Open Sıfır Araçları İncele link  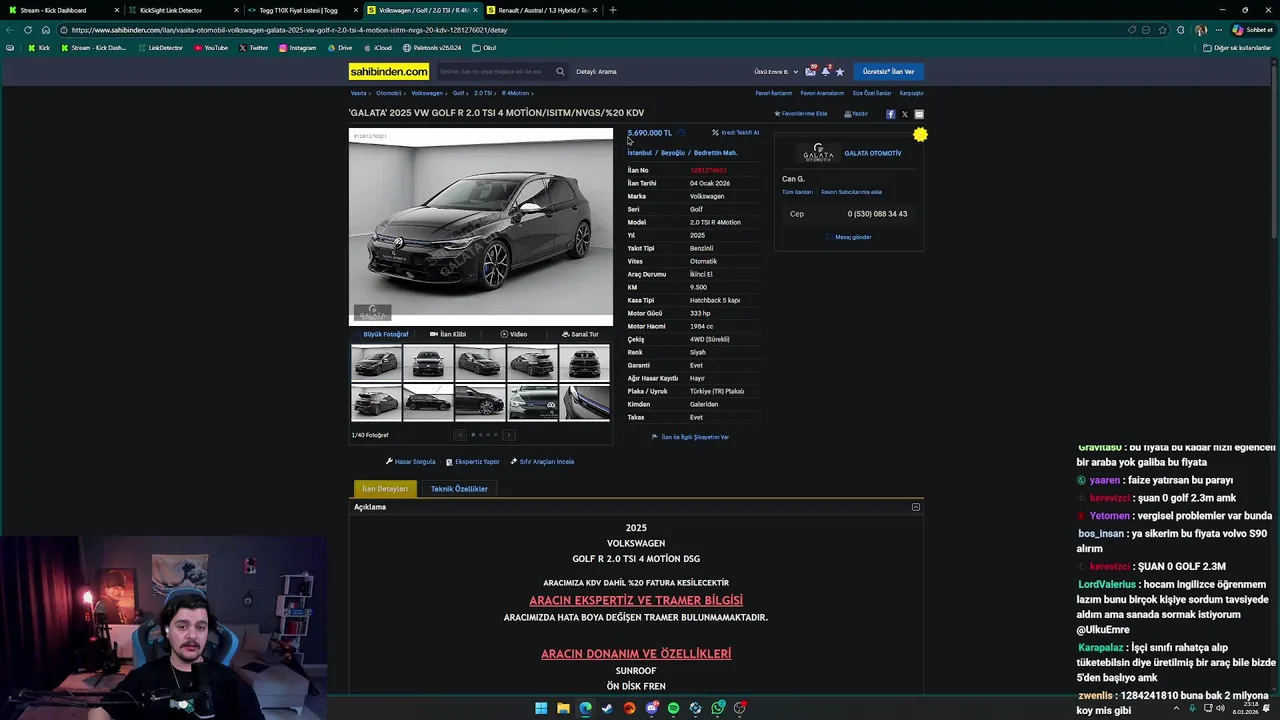[542, 462]
